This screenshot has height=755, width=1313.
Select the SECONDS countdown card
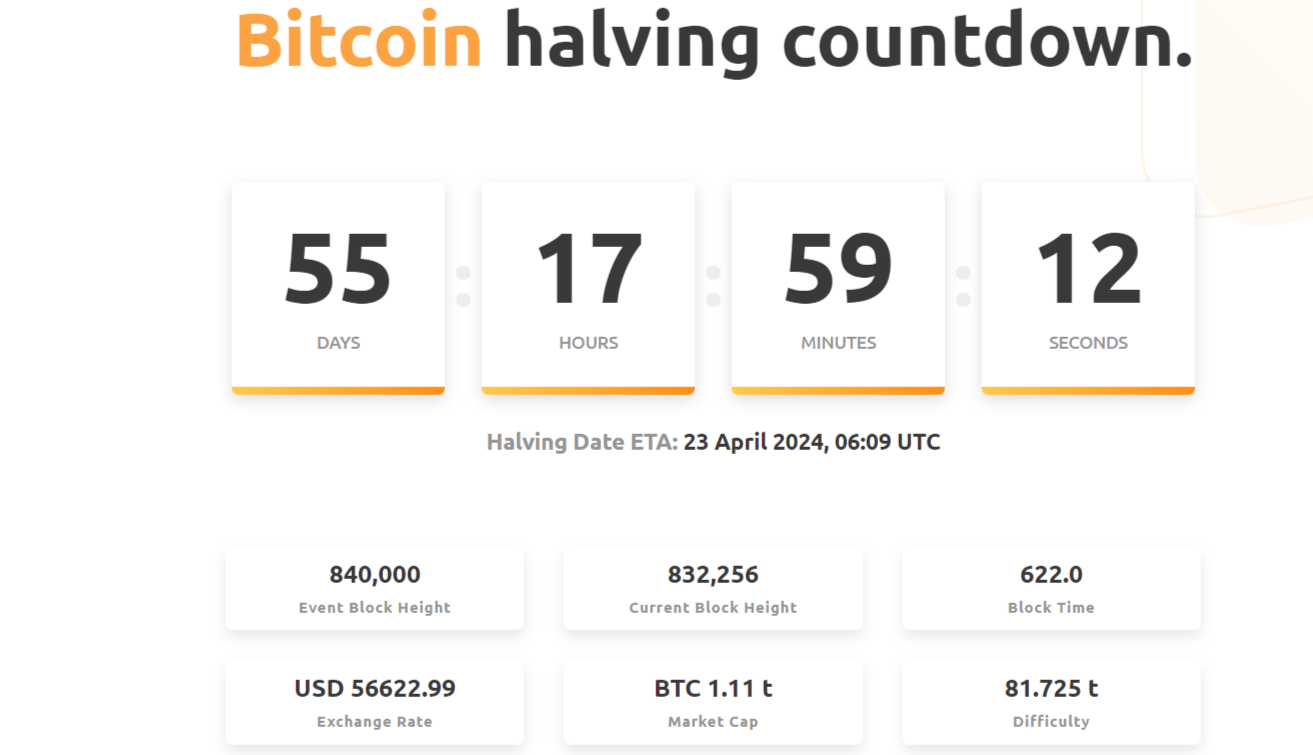[x=1088, y=285]
